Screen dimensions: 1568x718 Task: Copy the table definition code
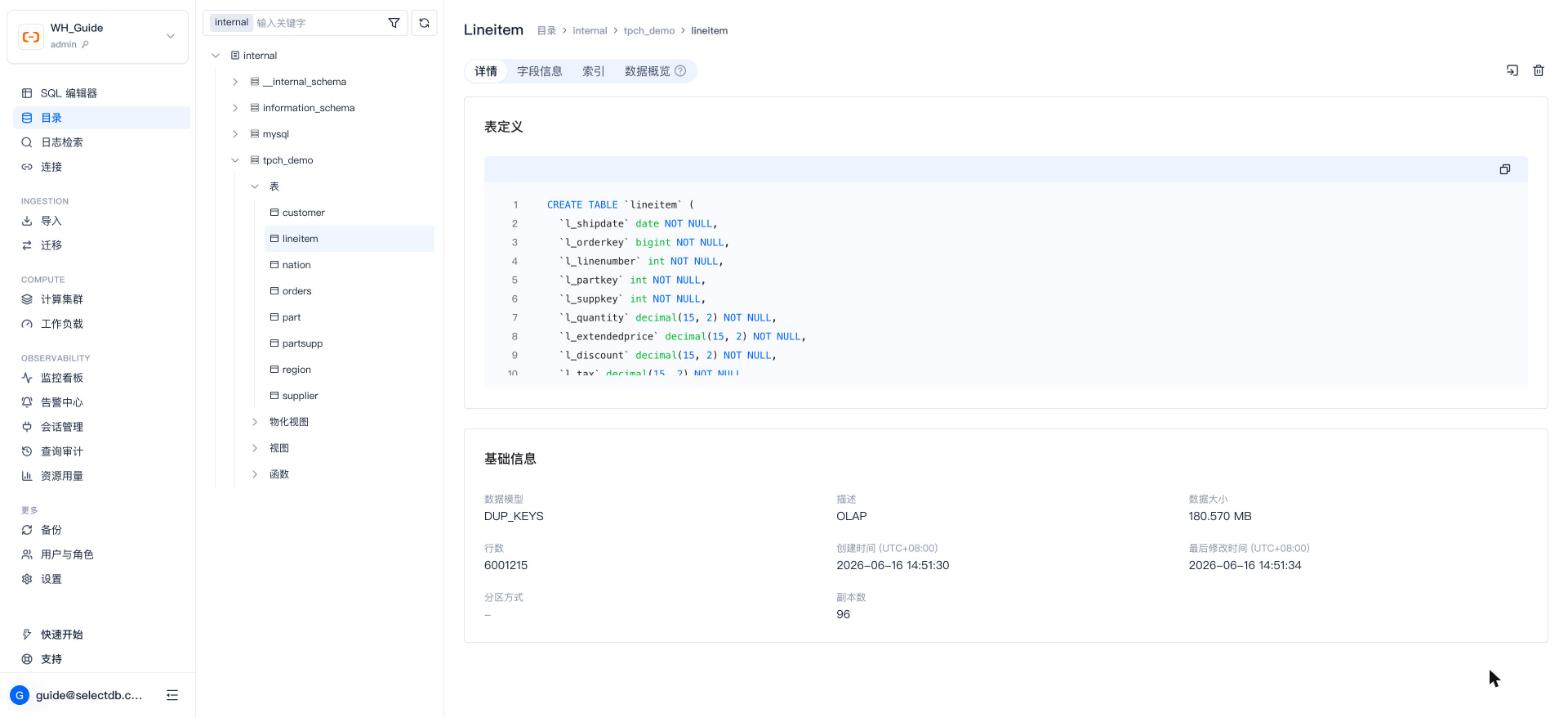point(1504,169)
